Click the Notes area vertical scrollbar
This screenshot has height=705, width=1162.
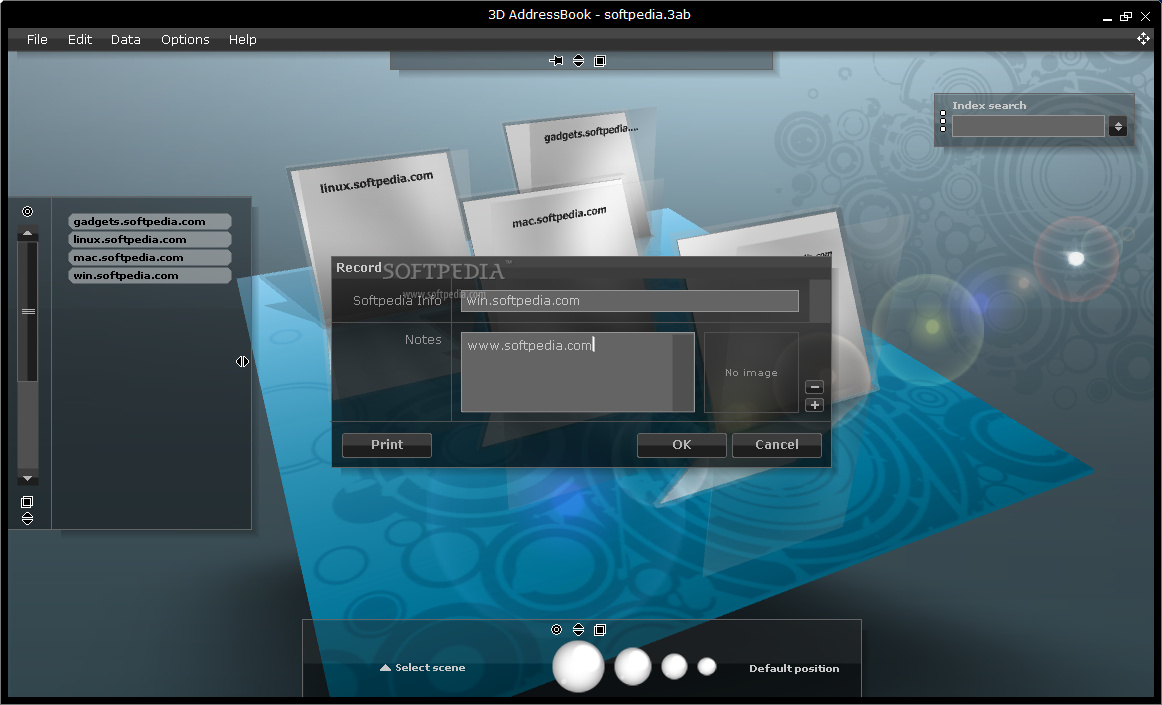point(683,372)
